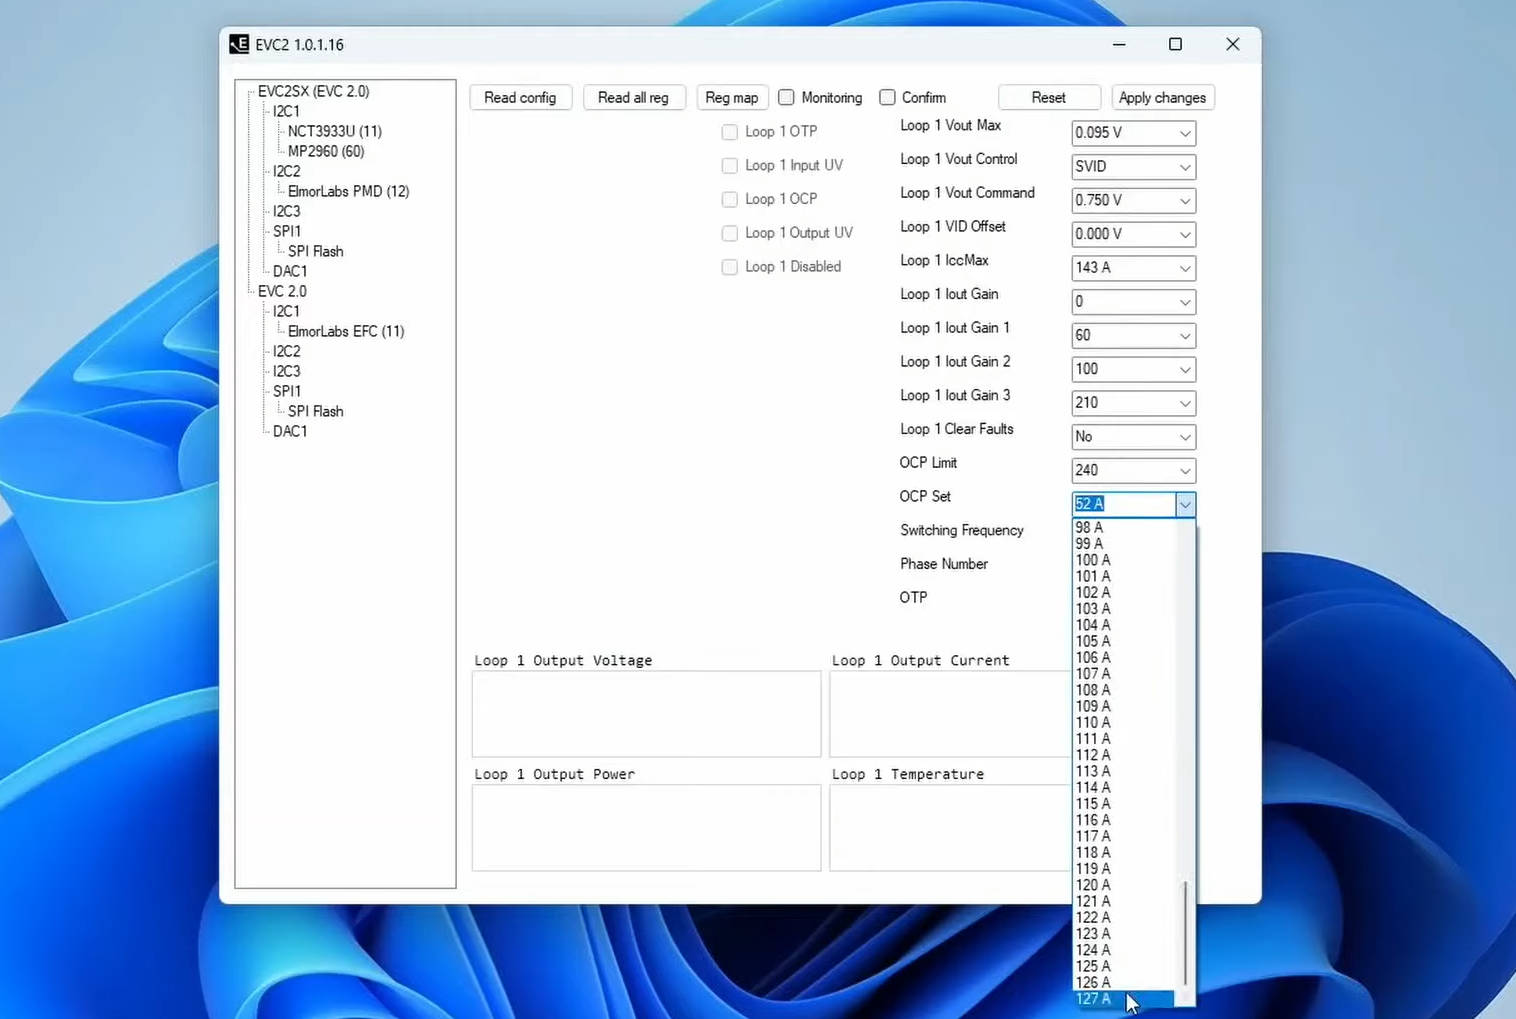The width and height of the screenshot is (1516, 1019).
Task: Click the OCP Set list scrollbar thumb
Action: (1185, 933)
